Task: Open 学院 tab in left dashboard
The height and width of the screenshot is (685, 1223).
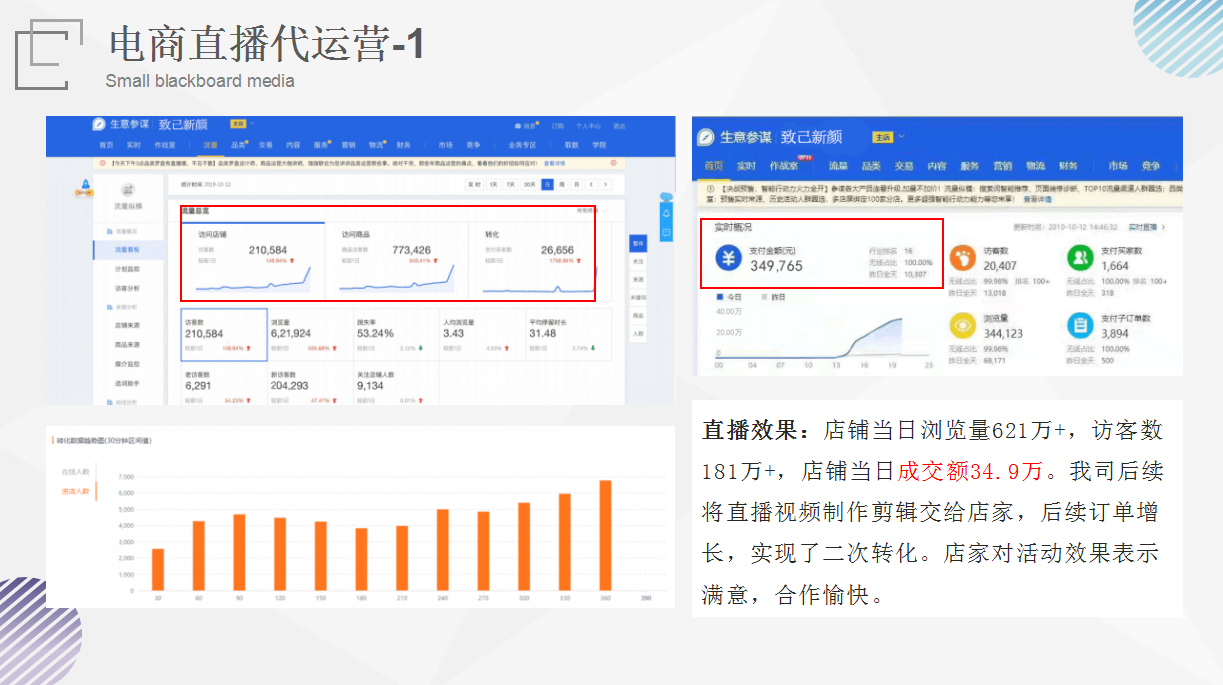Action: pos(599,145)
